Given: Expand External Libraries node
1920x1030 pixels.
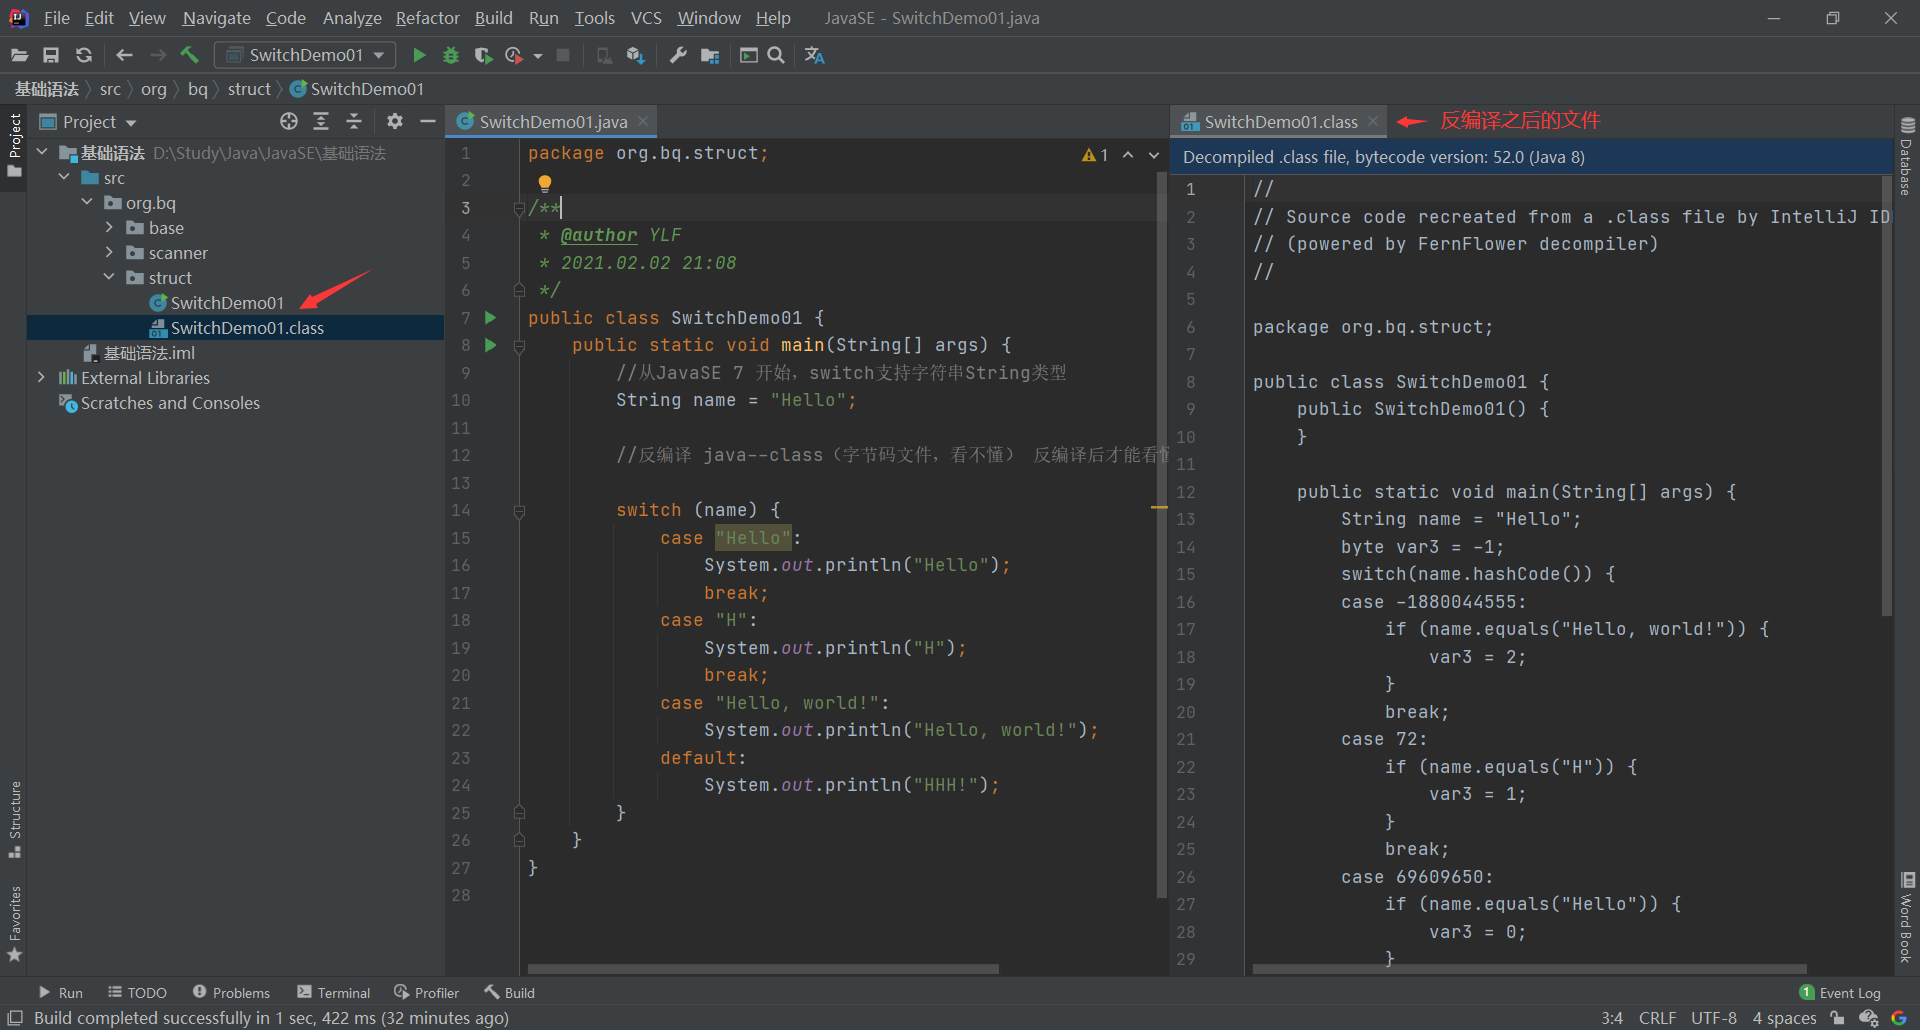Looking at the screenshot, I should click(41, 378).
